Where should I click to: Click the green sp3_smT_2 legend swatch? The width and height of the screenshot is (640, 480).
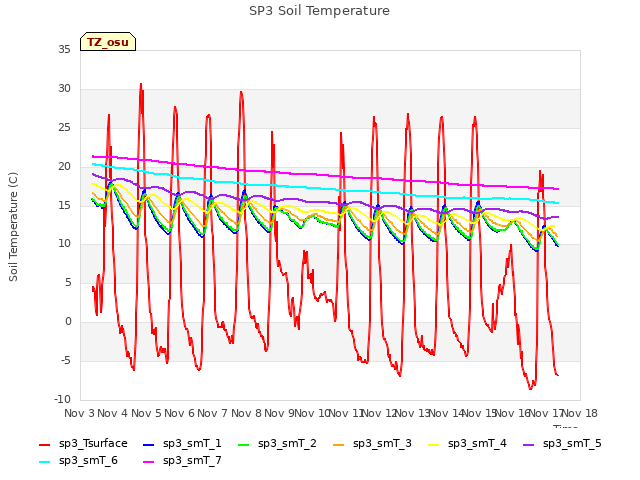pos(244,445)
